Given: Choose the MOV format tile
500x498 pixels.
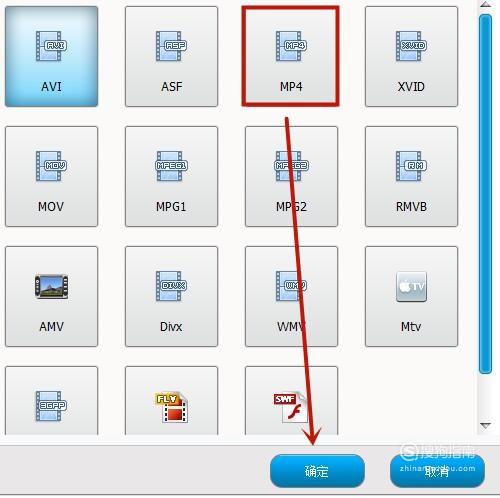Looking at the screenshot, I should point(52,176).
